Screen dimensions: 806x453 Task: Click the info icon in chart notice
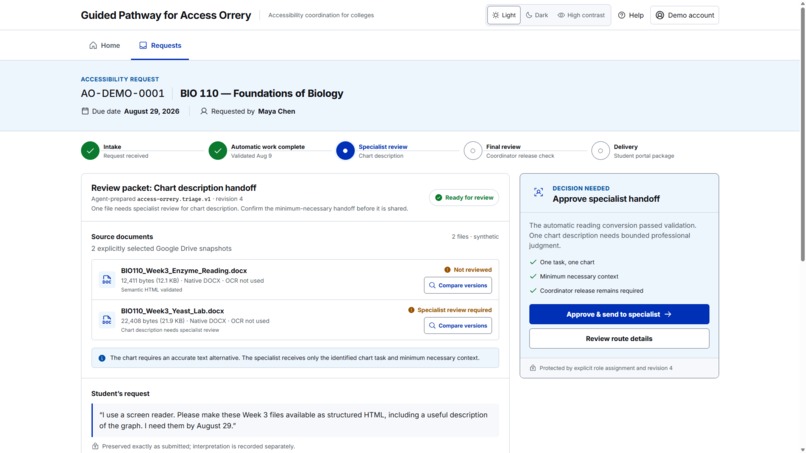tap(102, 358)
